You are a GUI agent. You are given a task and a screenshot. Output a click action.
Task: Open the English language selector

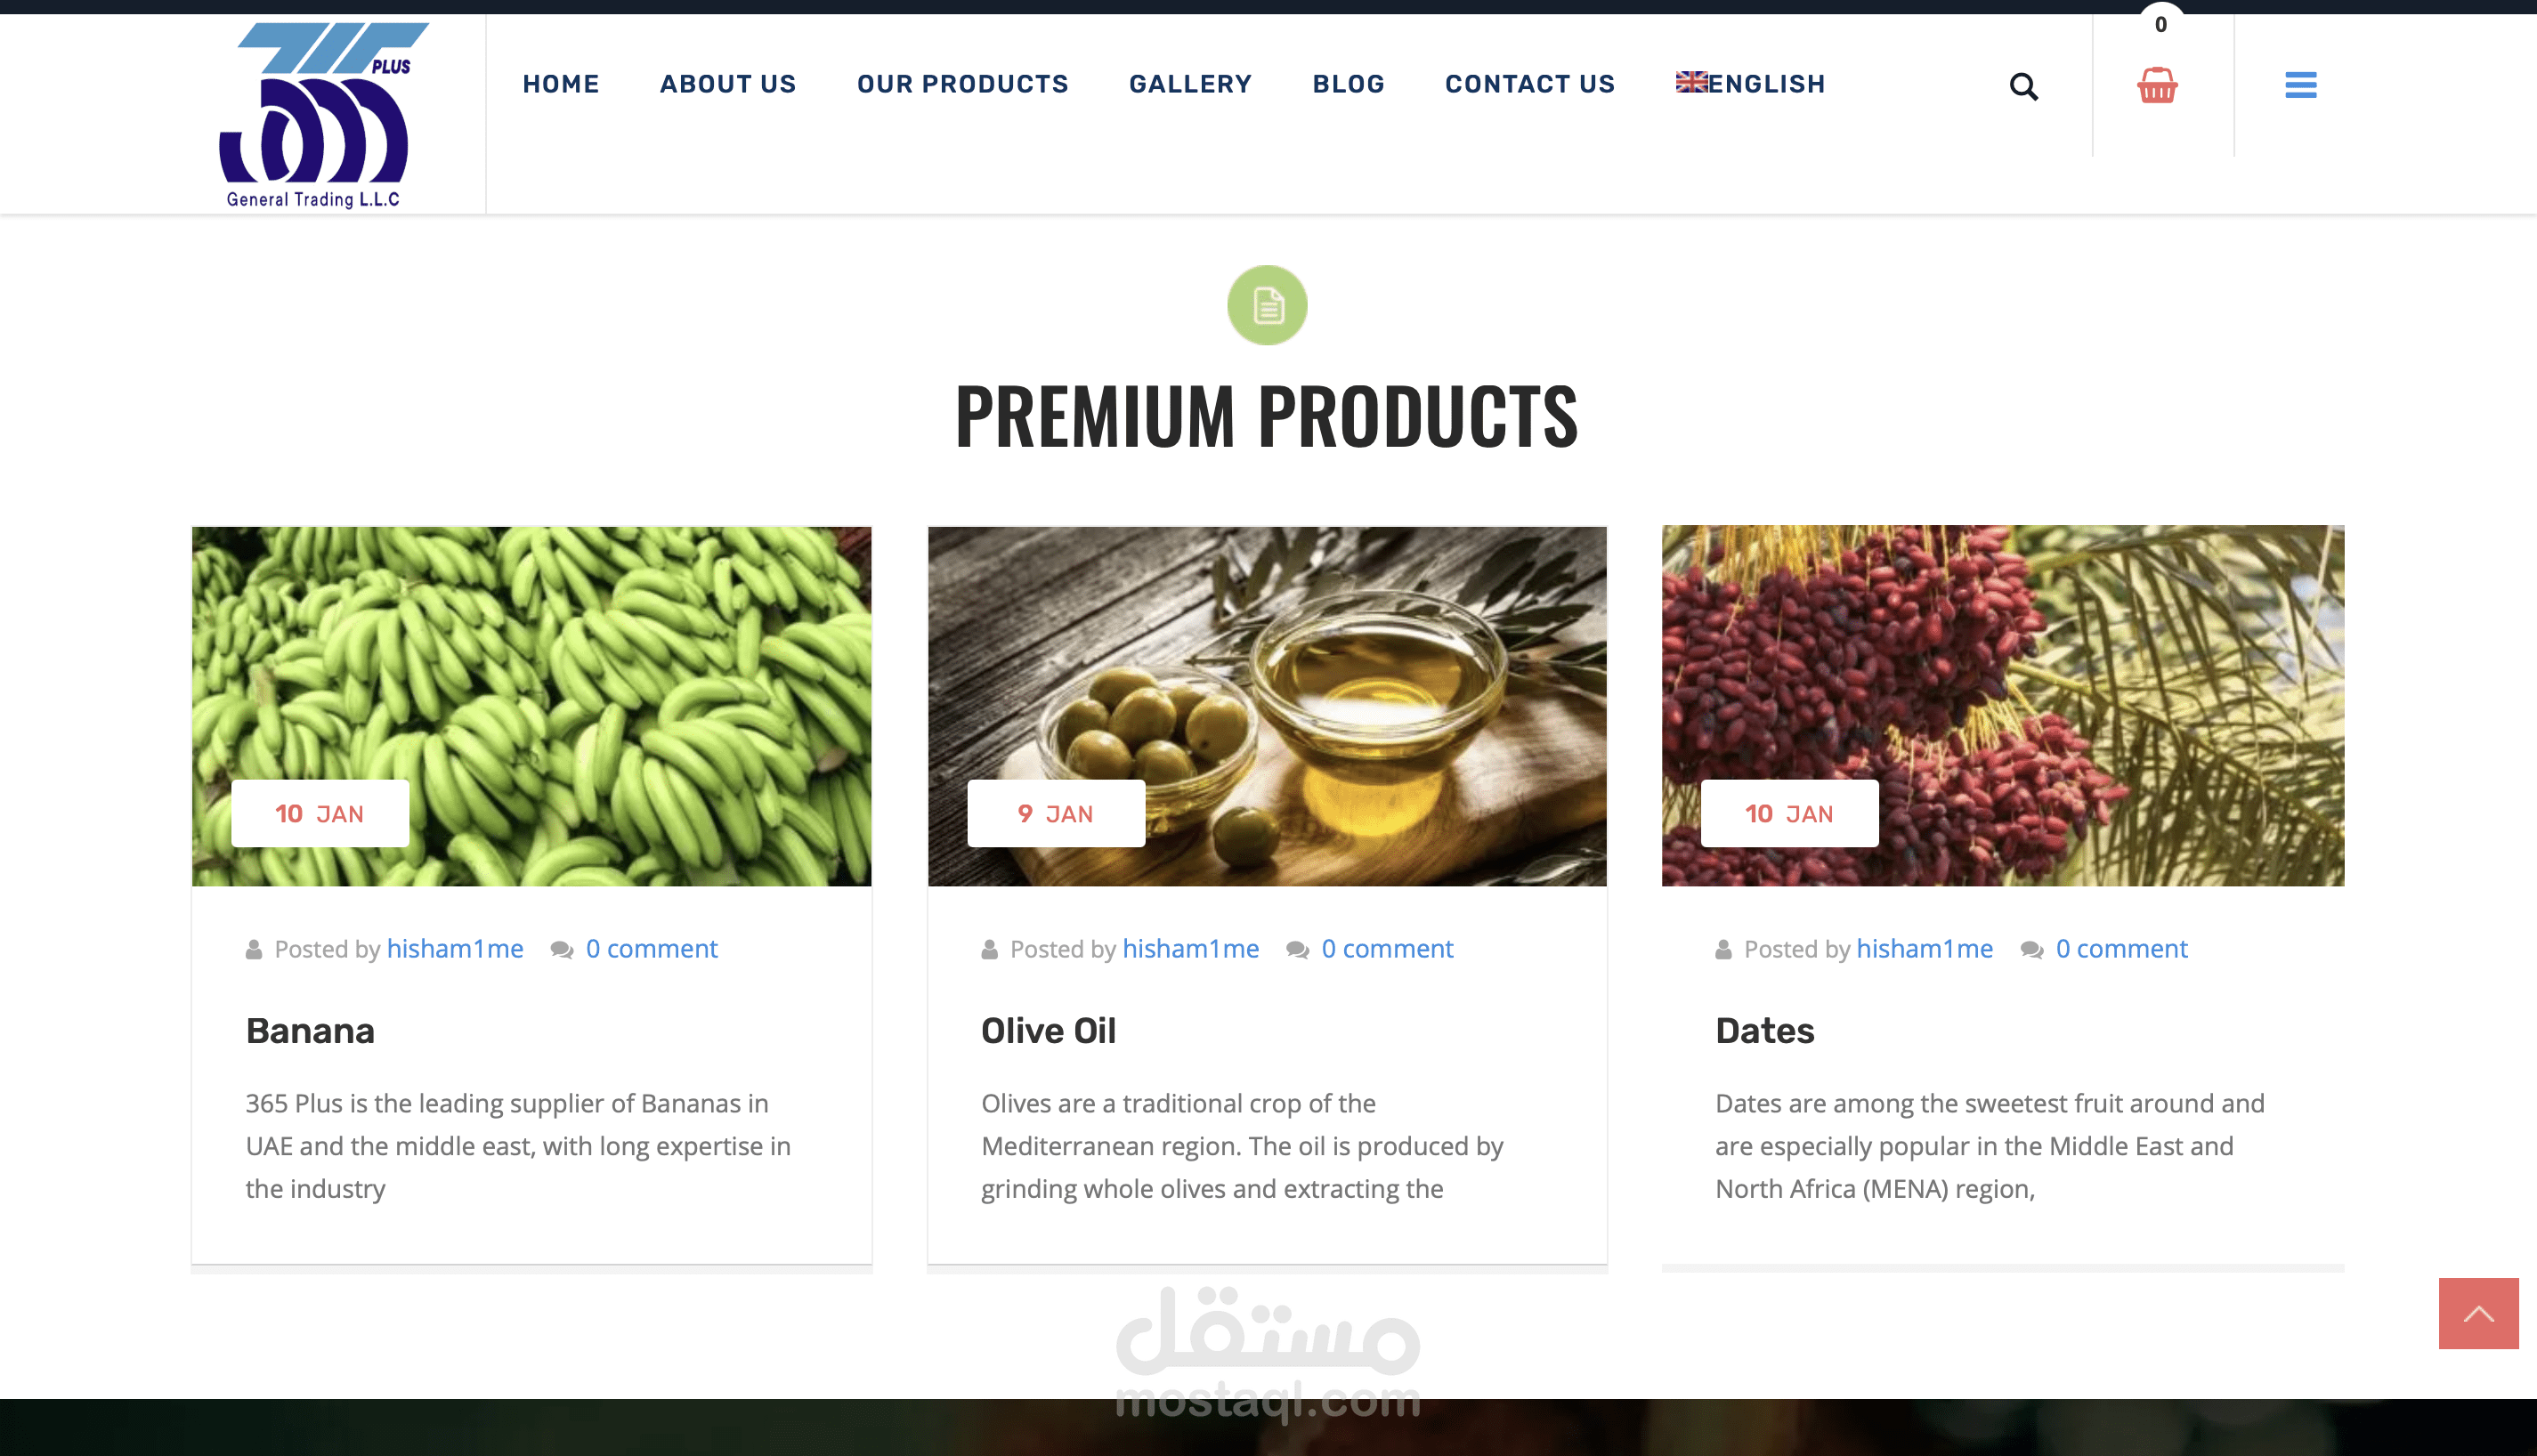[x=1751, y=84]
